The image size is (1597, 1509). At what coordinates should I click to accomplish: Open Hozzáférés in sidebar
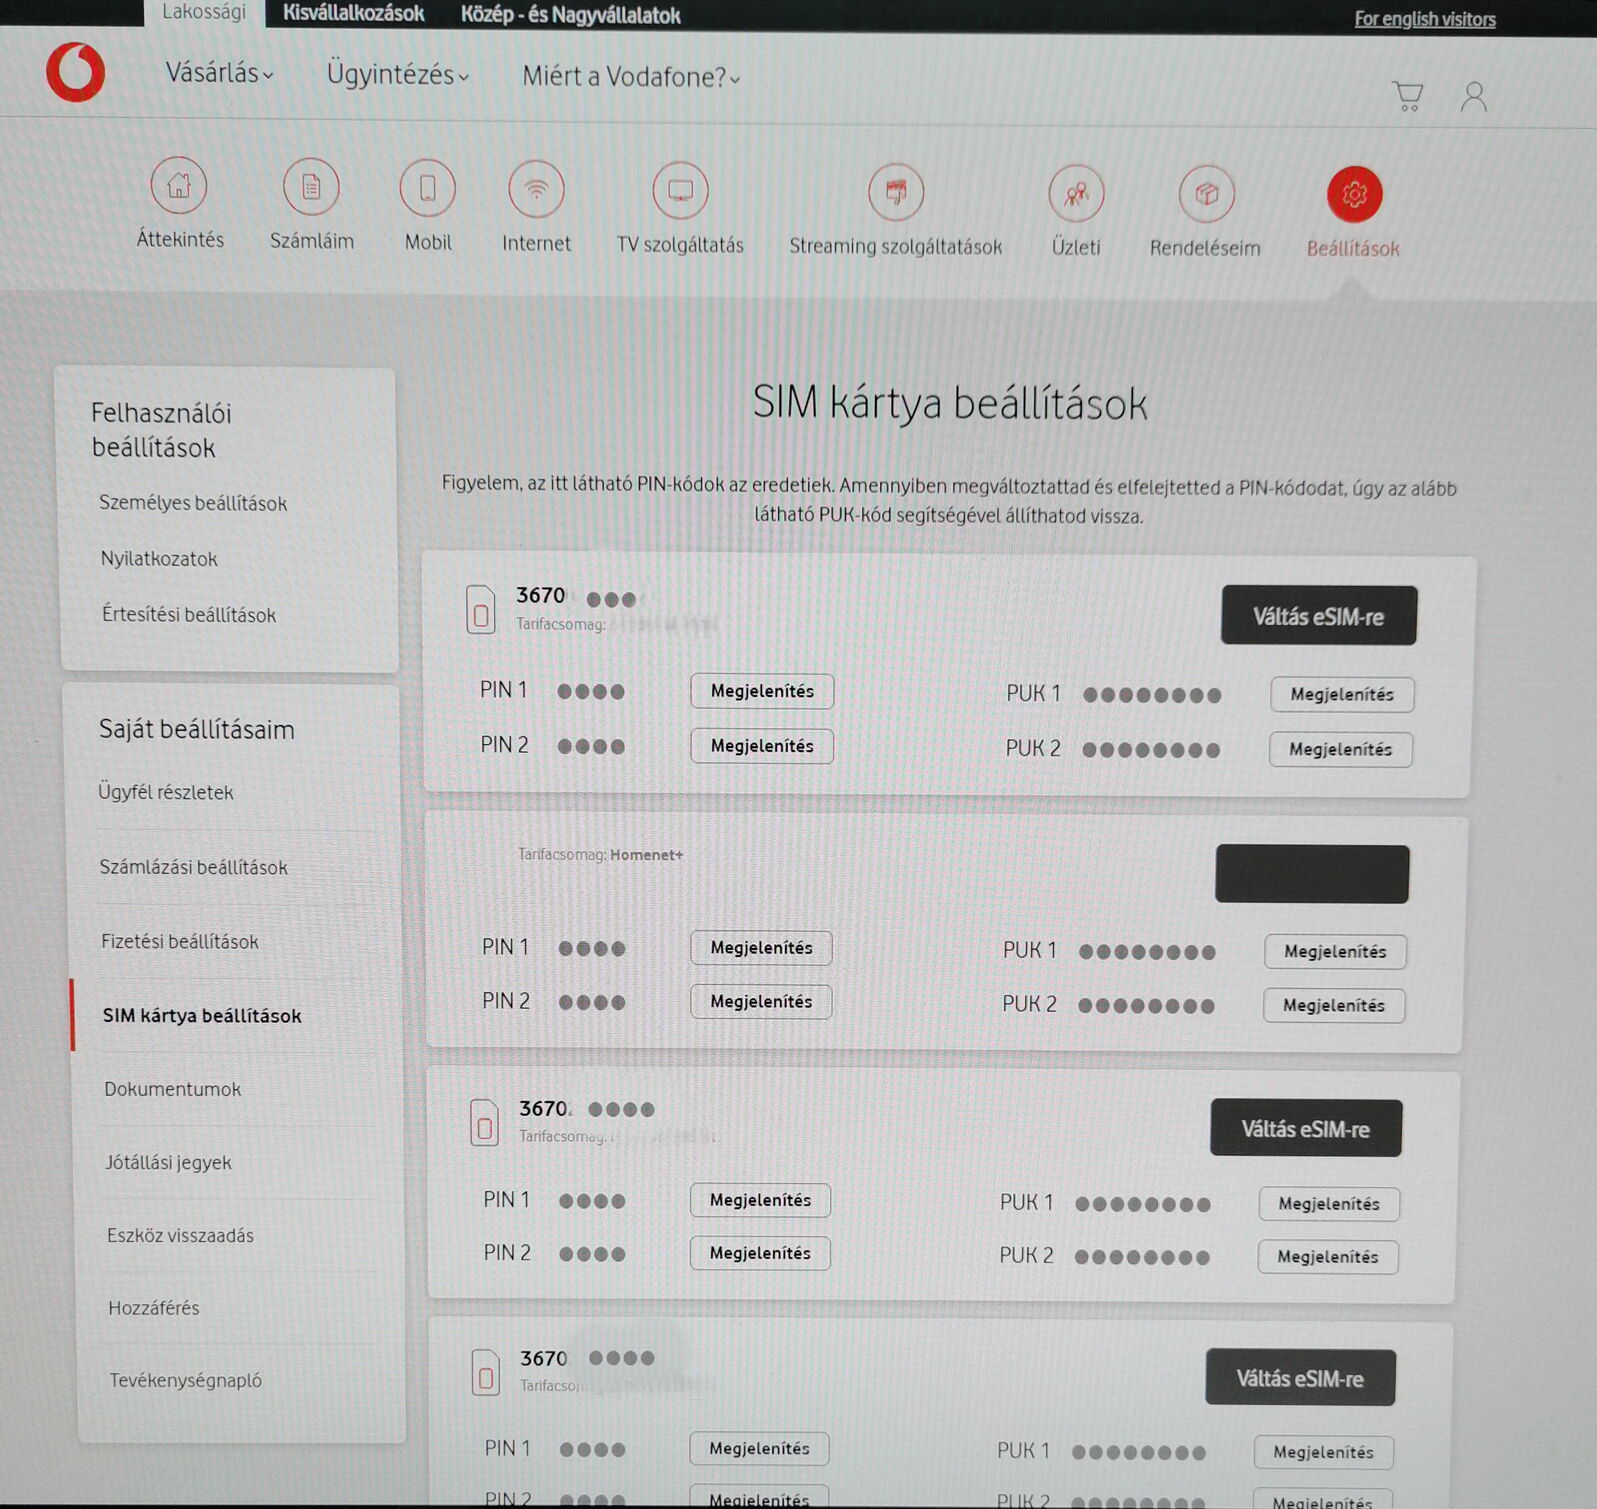(154, 1308)
